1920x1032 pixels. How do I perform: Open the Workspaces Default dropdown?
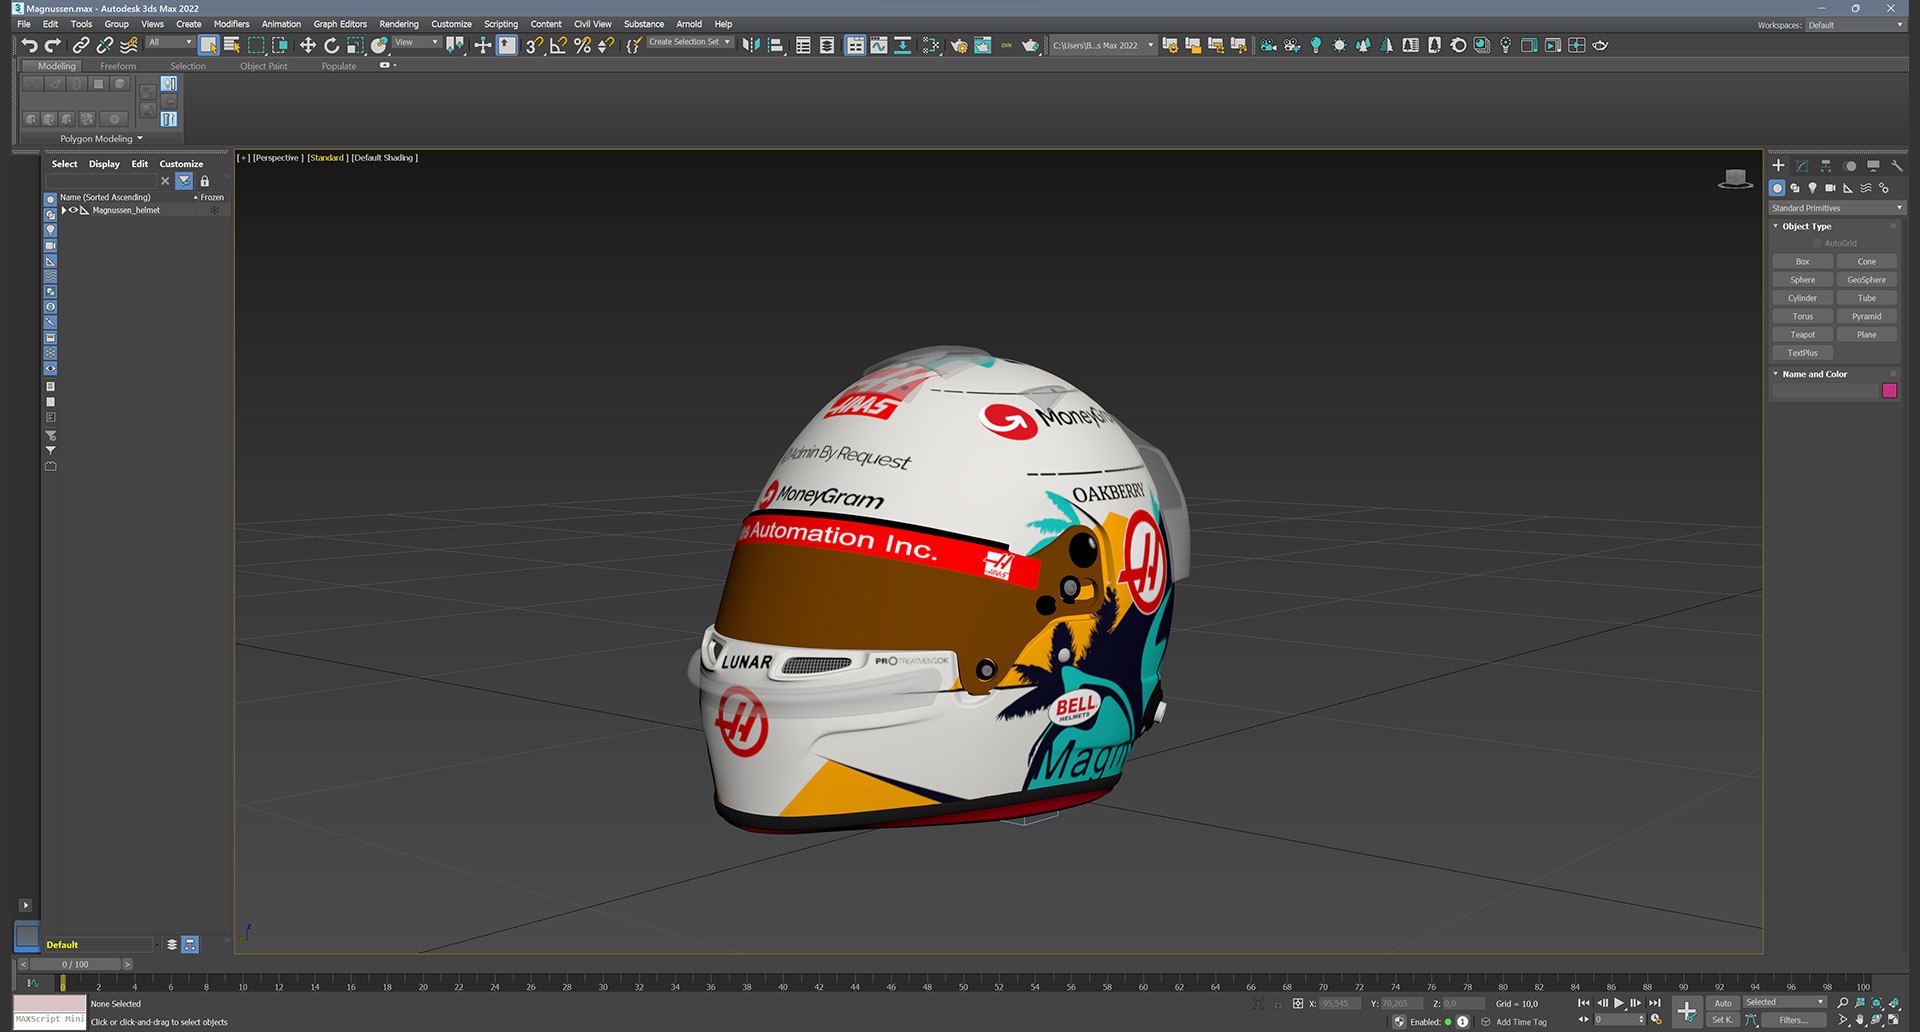pos(1855,25)
